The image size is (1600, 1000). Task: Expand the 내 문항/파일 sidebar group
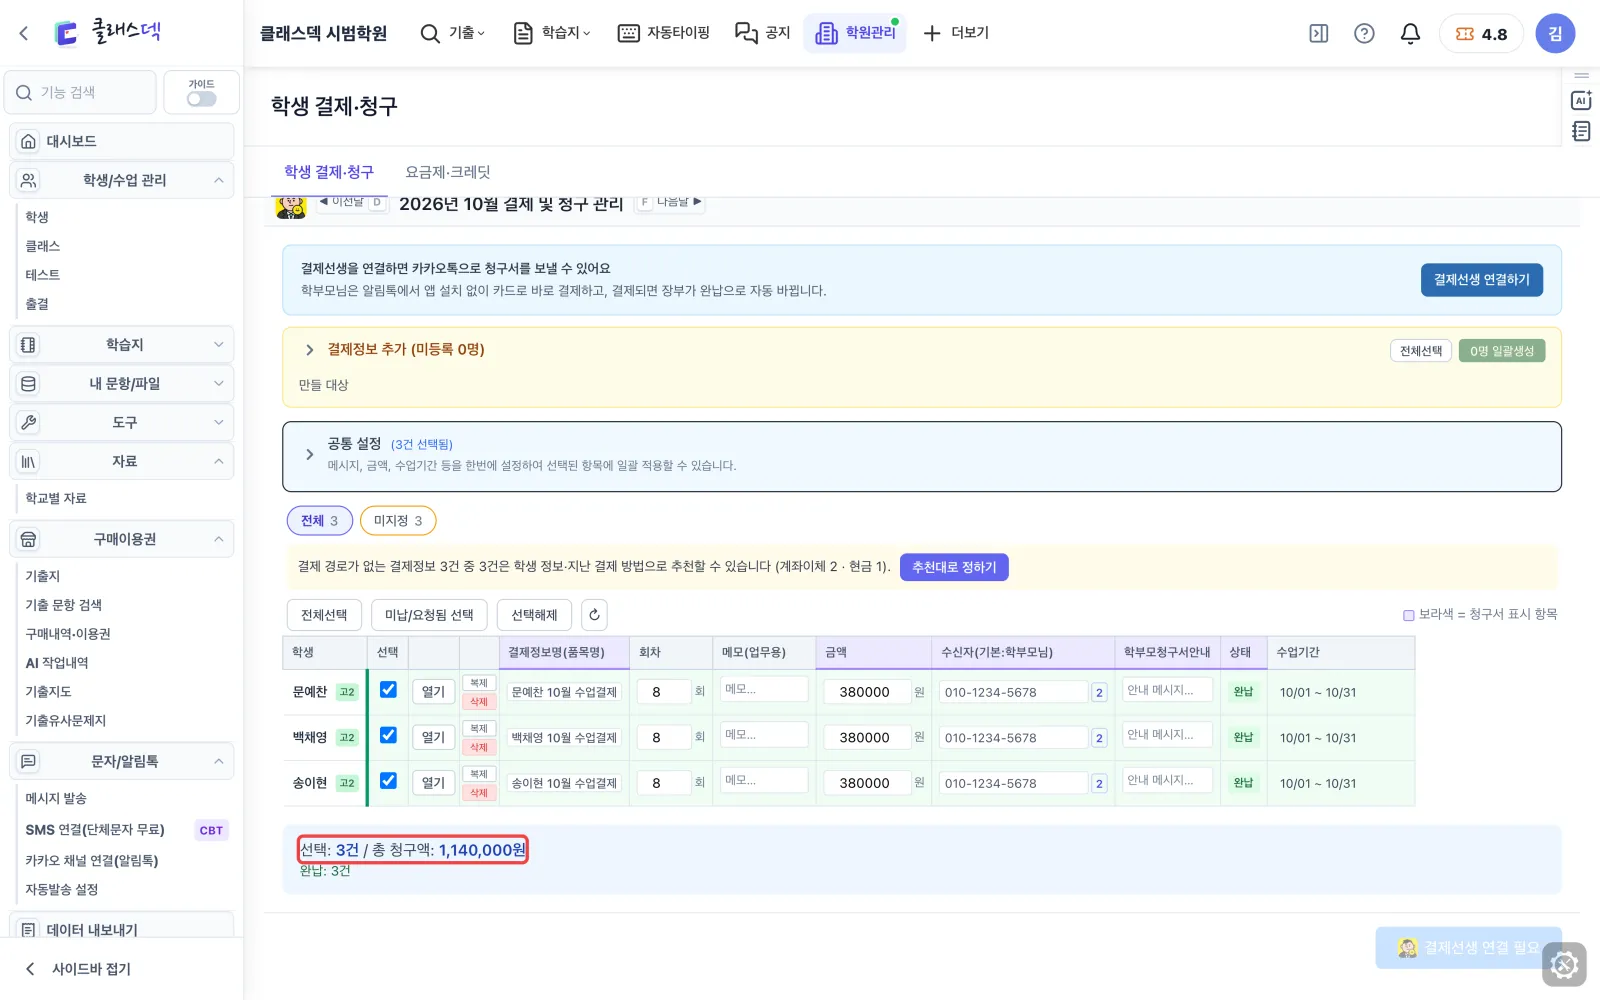(x=122, y=383)
